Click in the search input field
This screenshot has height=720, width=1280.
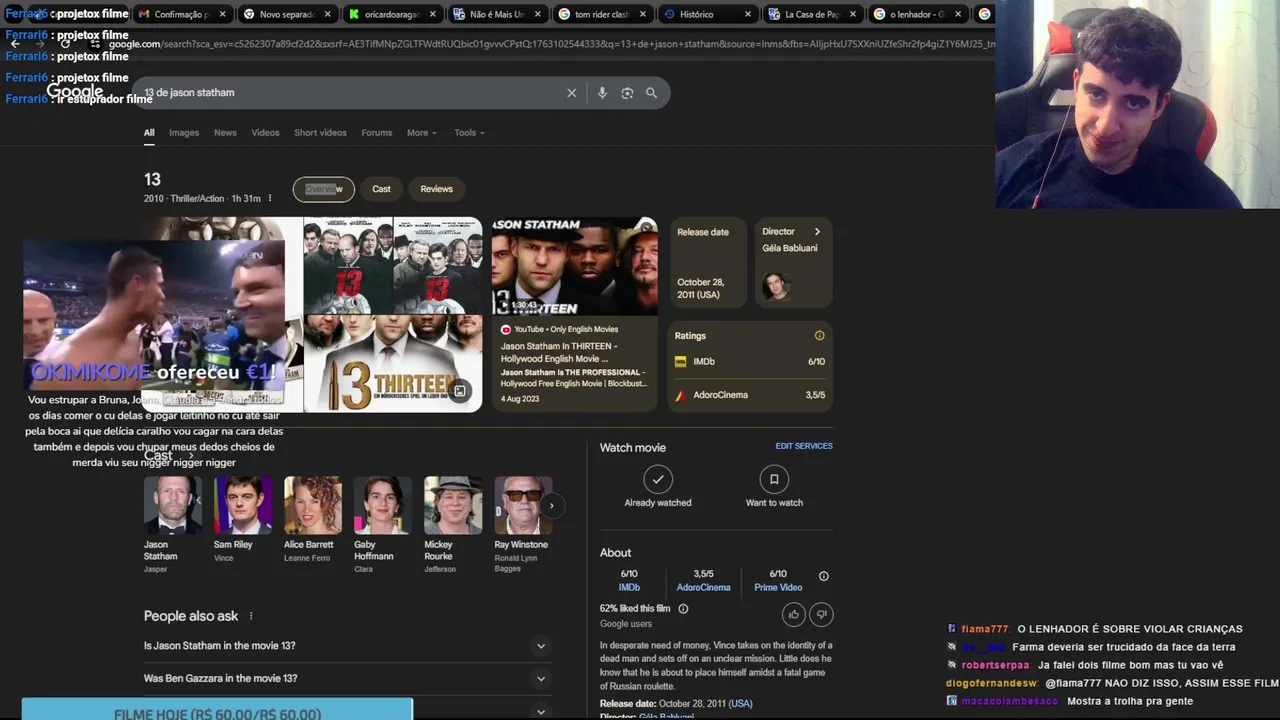[x=350, y=93]
